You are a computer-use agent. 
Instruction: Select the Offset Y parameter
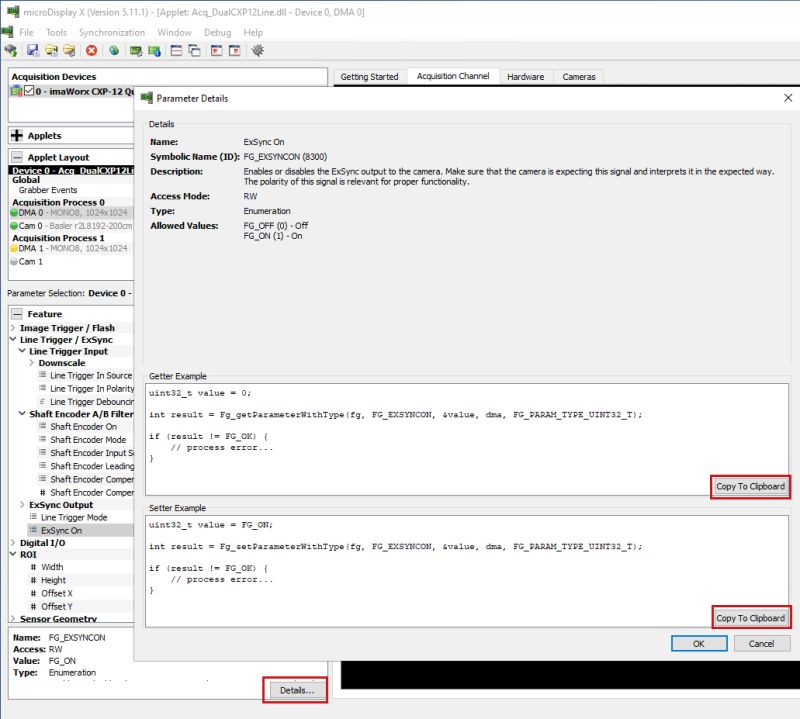(x=57, y=607)
